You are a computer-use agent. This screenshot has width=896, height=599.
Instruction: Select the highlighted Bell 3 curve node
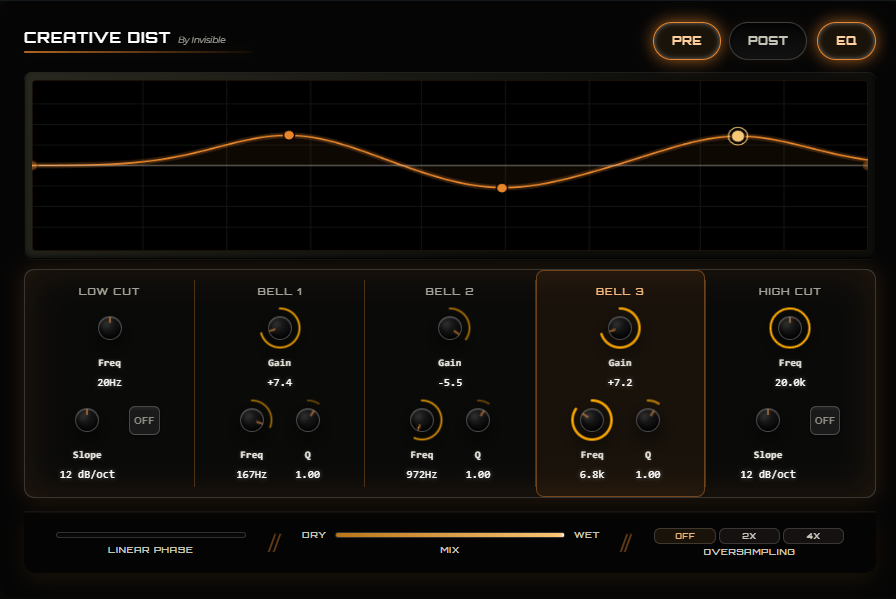click(x=738, y=136)
